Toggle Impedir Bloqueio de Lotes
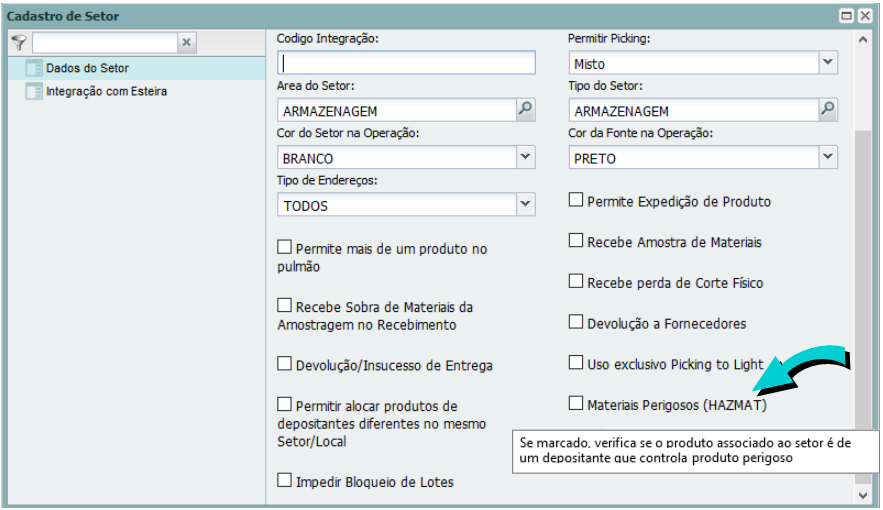This screenshot has height=510, width=883. tap(284, 481)
